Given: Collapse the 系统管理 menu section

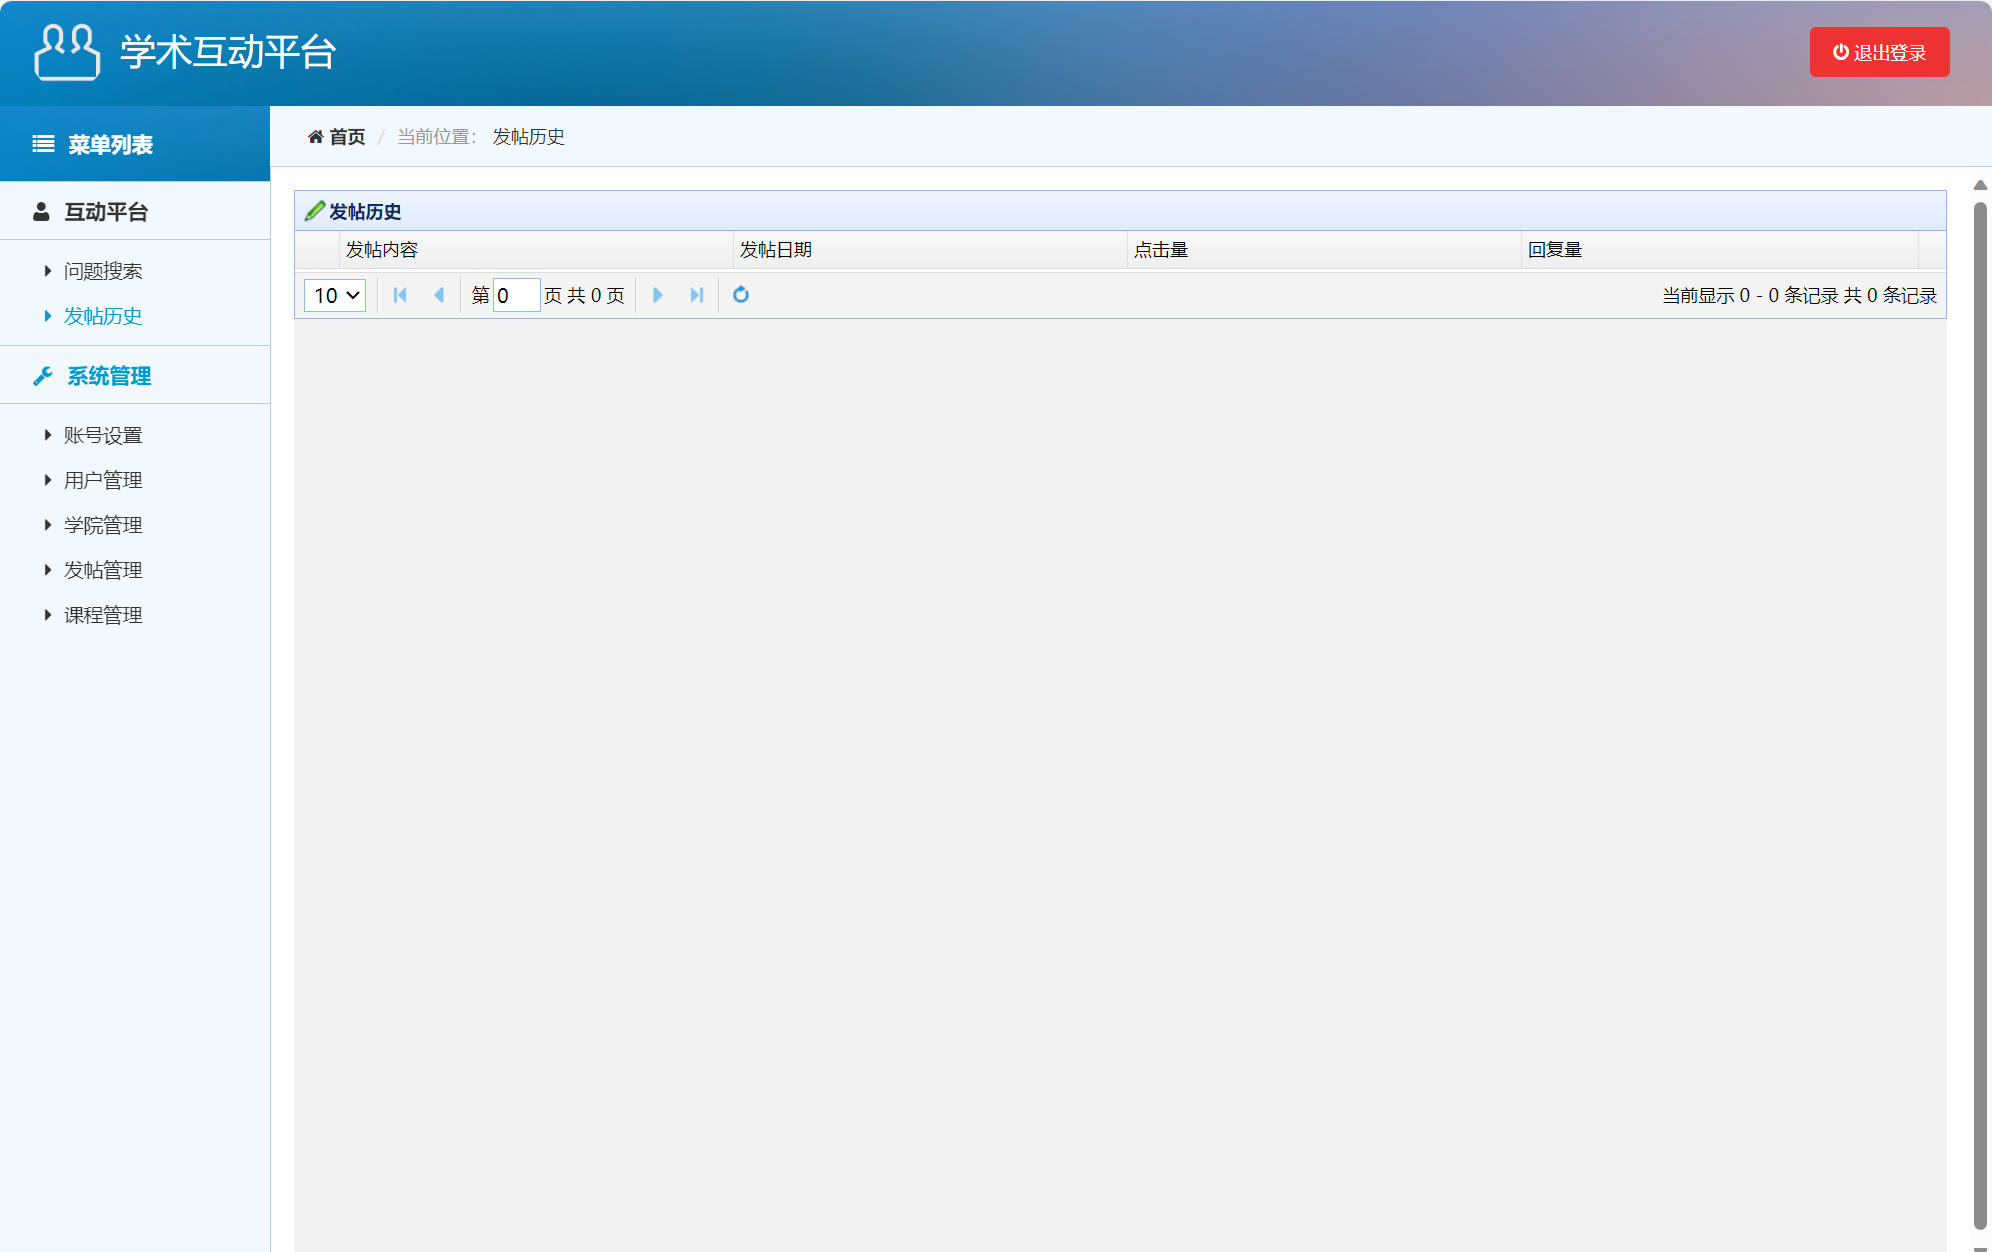Looking at the screenshot, I should click(108, 376).
